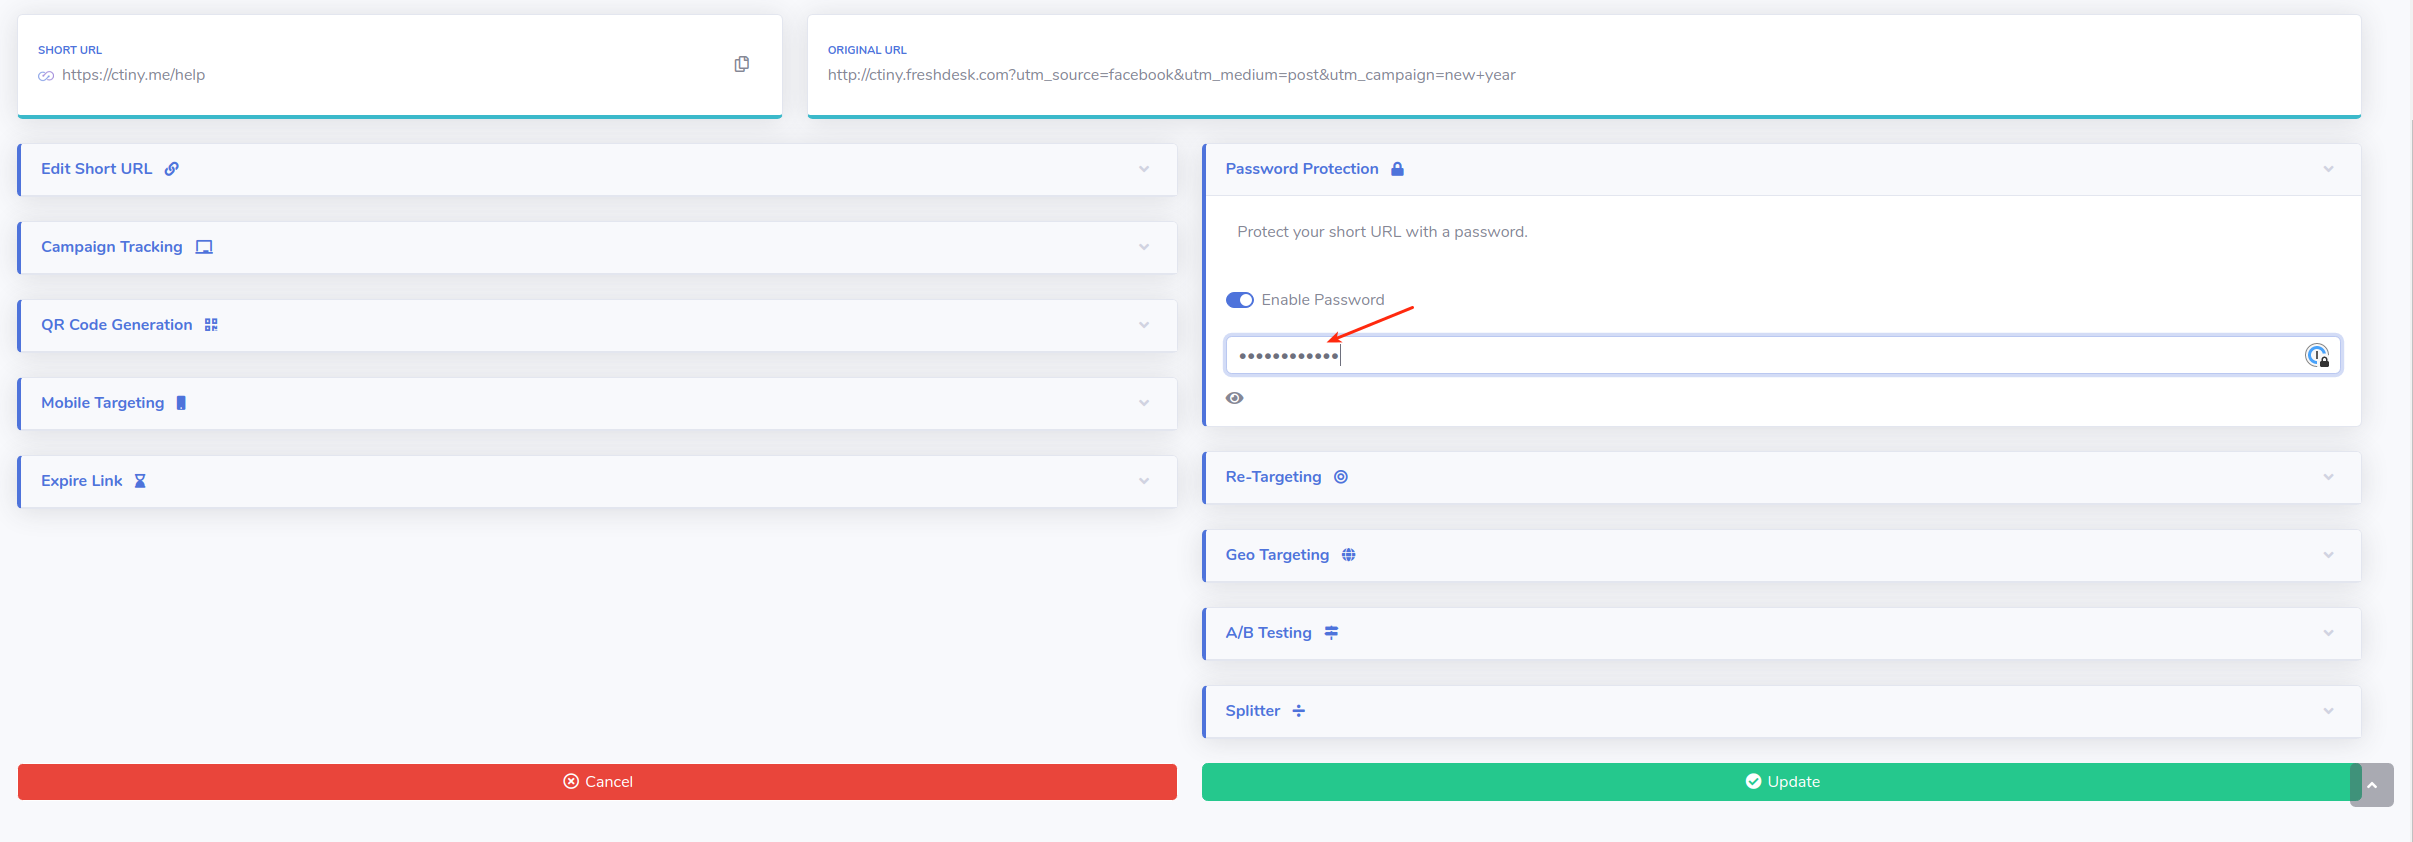
Task: Click the SHORT URL heading label
Action: pos(70,50)
